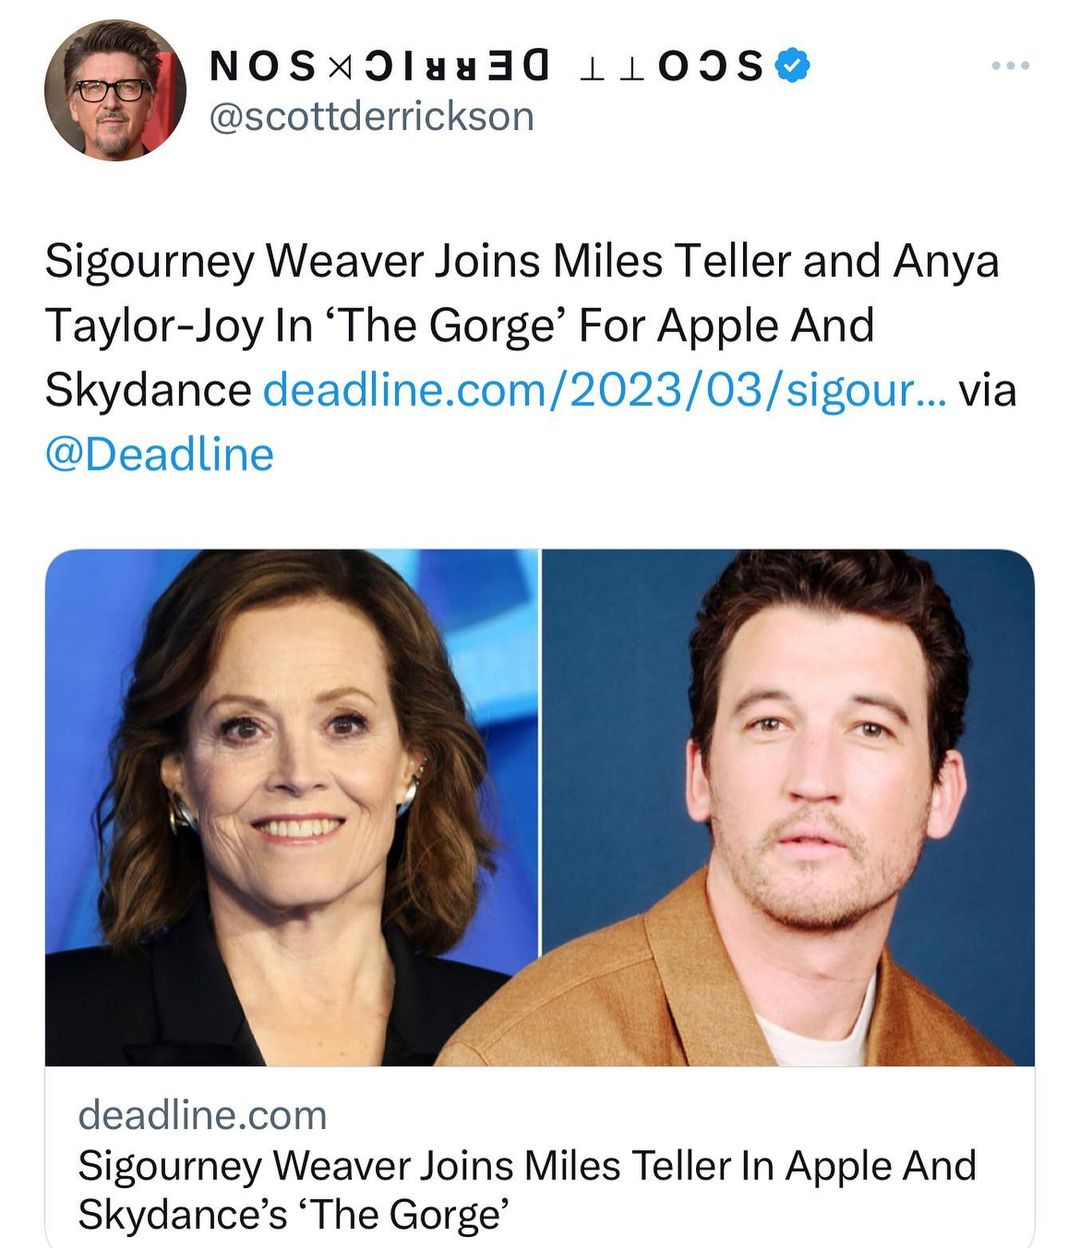Click Scott Derrickson's profile avatar

[x=115, y=90]
